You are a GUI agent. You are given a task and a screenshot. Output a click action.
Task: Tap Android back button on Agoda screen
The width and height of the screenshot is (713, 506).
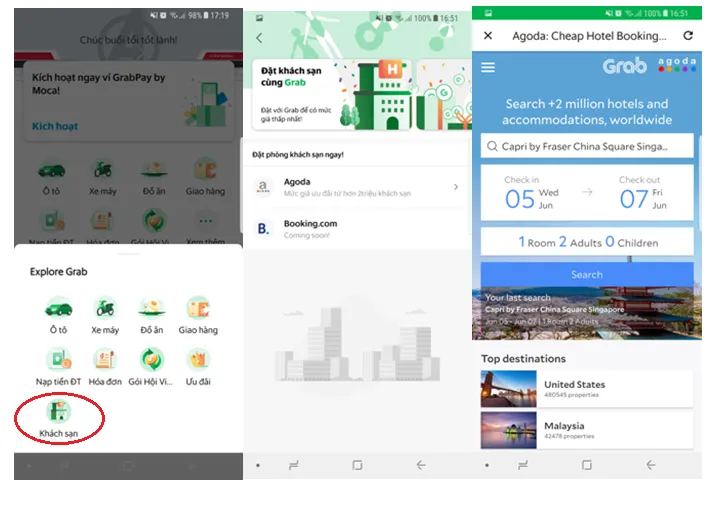[x=651, y=465]
